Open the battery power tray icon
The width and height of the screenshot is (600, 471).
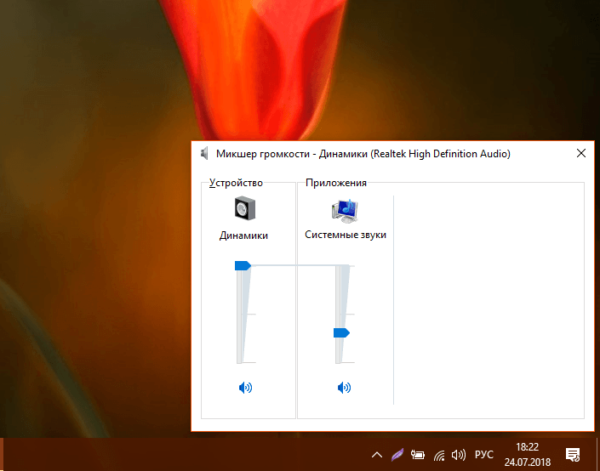tap(417, 455)
